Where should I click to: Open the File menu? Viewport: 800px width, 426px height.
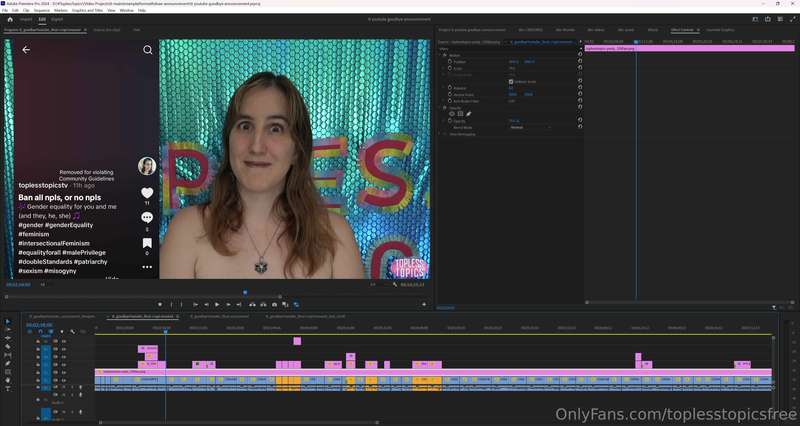5,10
